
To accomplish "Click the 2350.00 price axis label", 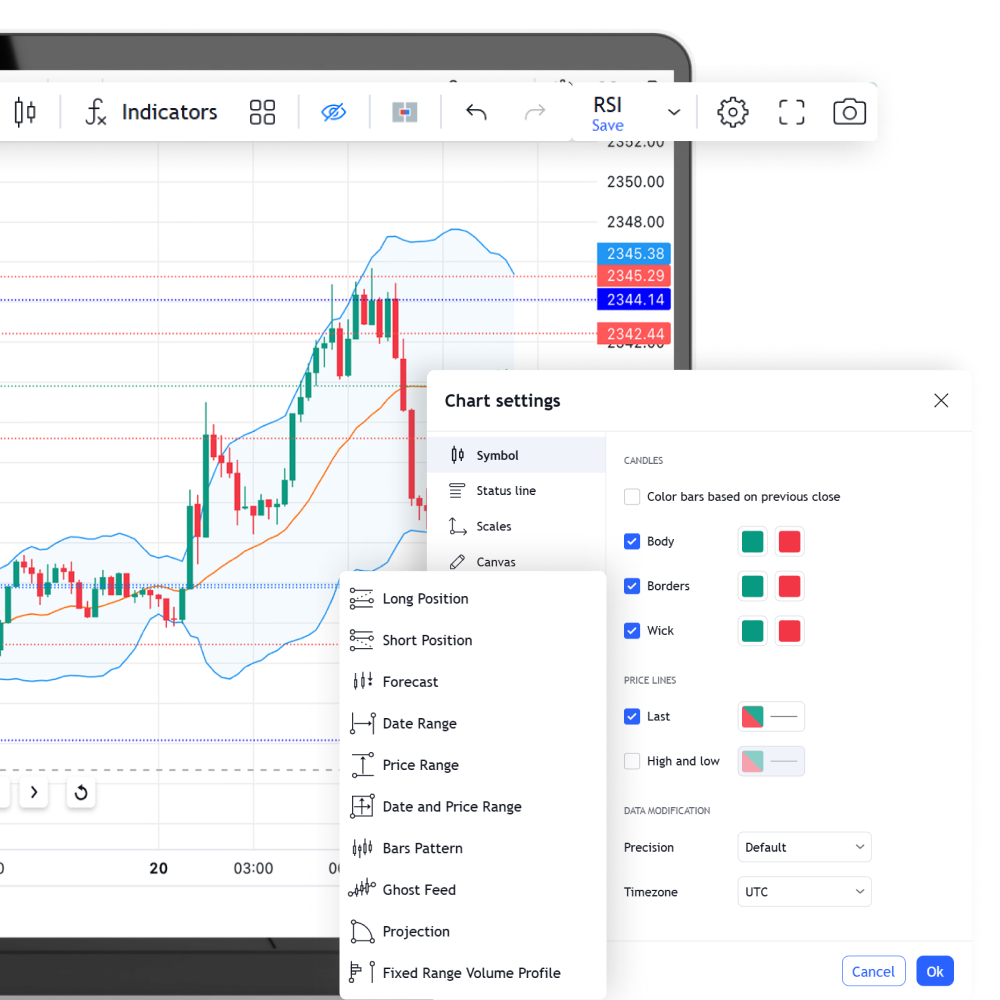I will coord(635,182).
